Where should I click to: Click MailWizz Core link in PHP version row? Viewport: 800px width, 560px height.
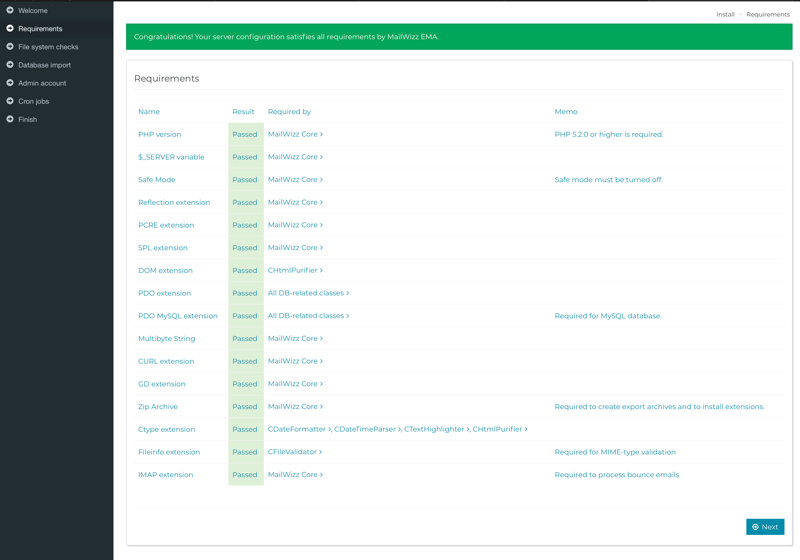click(x=295, y=134)
